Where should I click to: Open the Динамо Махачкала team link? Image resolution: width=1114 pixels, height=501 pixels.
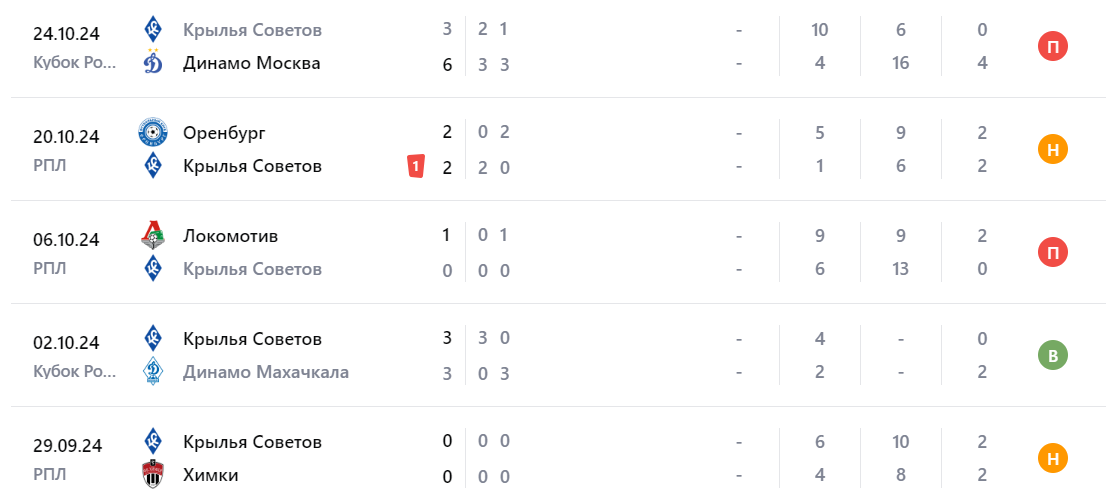(266, 372)
